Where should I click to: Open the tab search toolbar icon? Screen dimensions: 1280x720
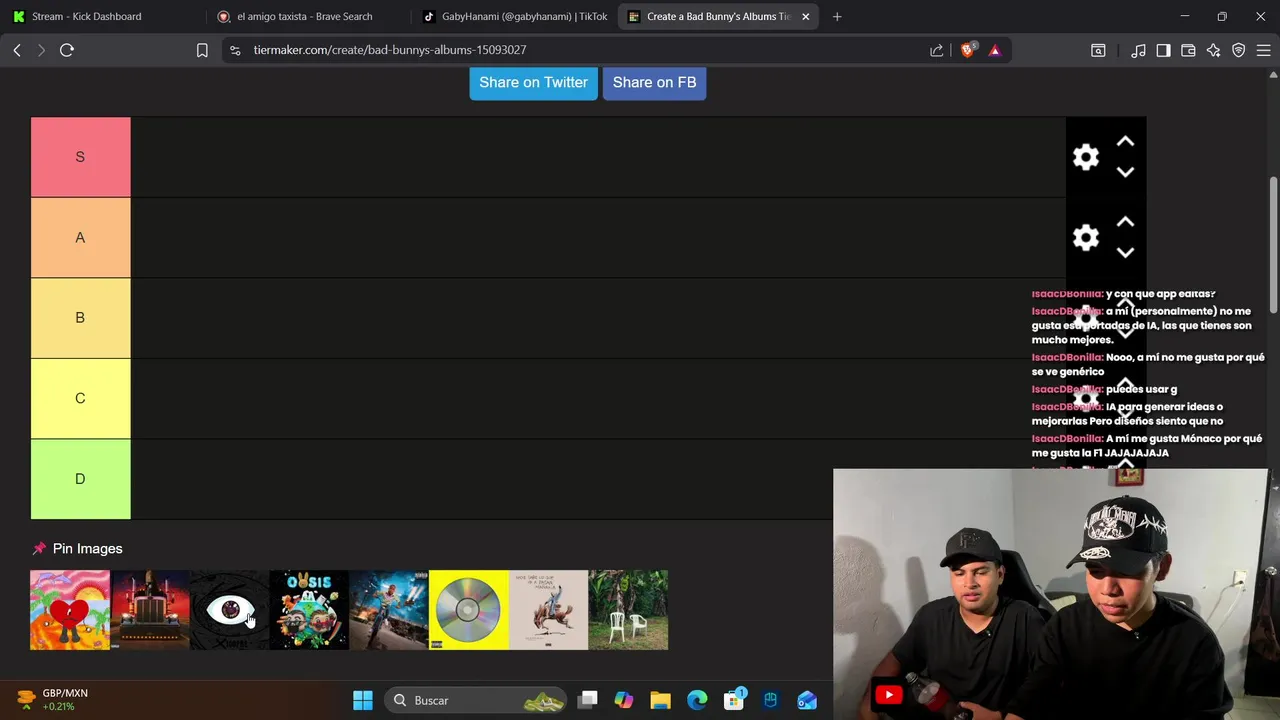1098,50
